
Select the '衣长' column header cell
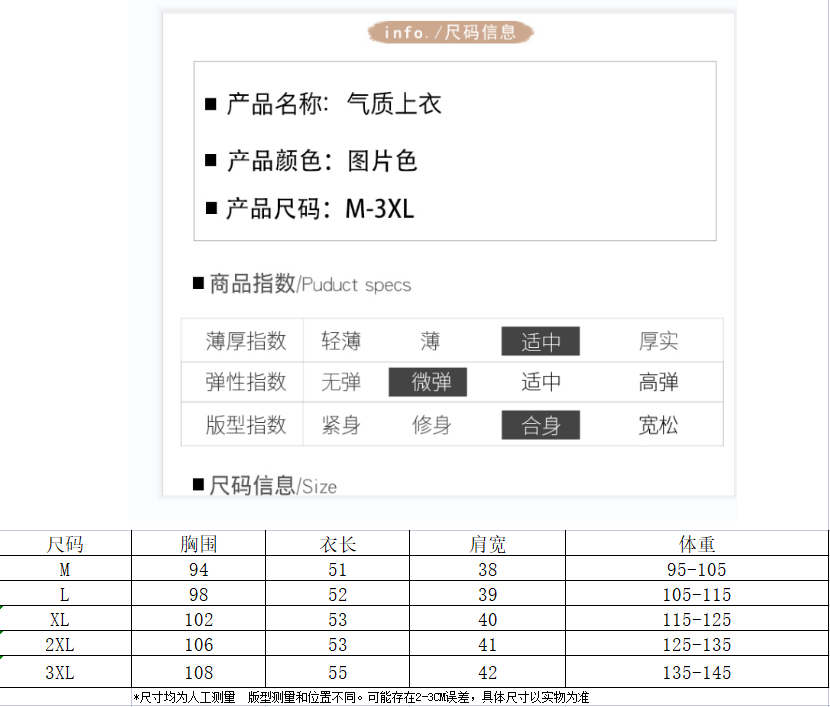tap(338, 543)
